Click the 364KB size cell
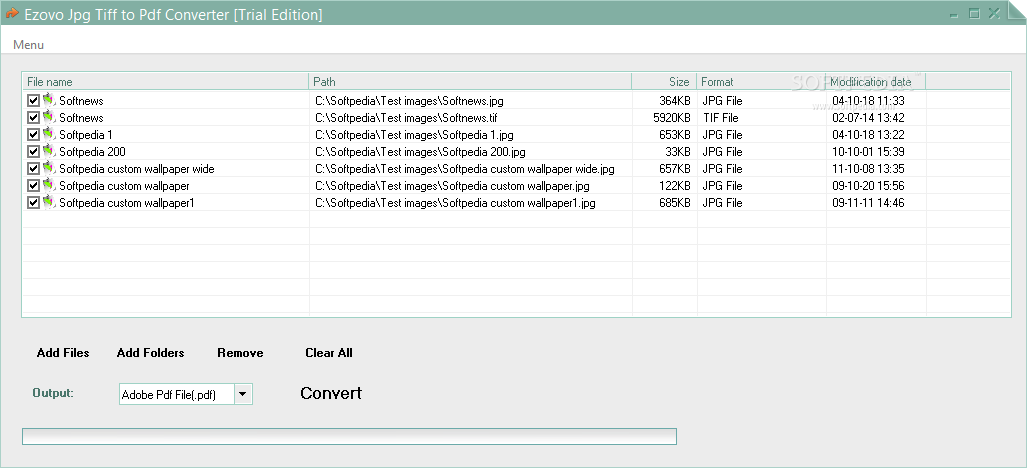1027x468 pixels. pos(675,101)
